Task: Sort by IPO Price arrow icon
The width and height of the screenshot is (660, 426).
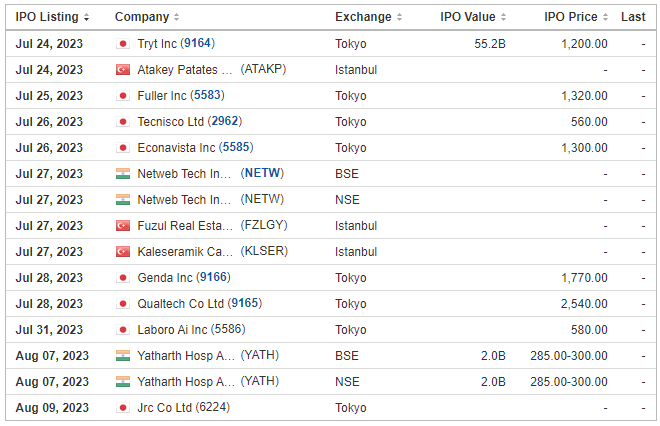Action: (605, 17)
